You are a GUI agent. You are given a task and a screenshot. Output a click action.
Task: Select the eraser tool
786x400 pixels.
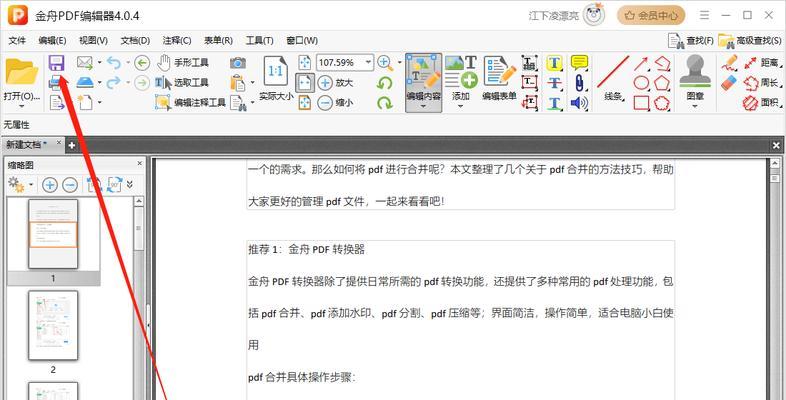point(729,83)
